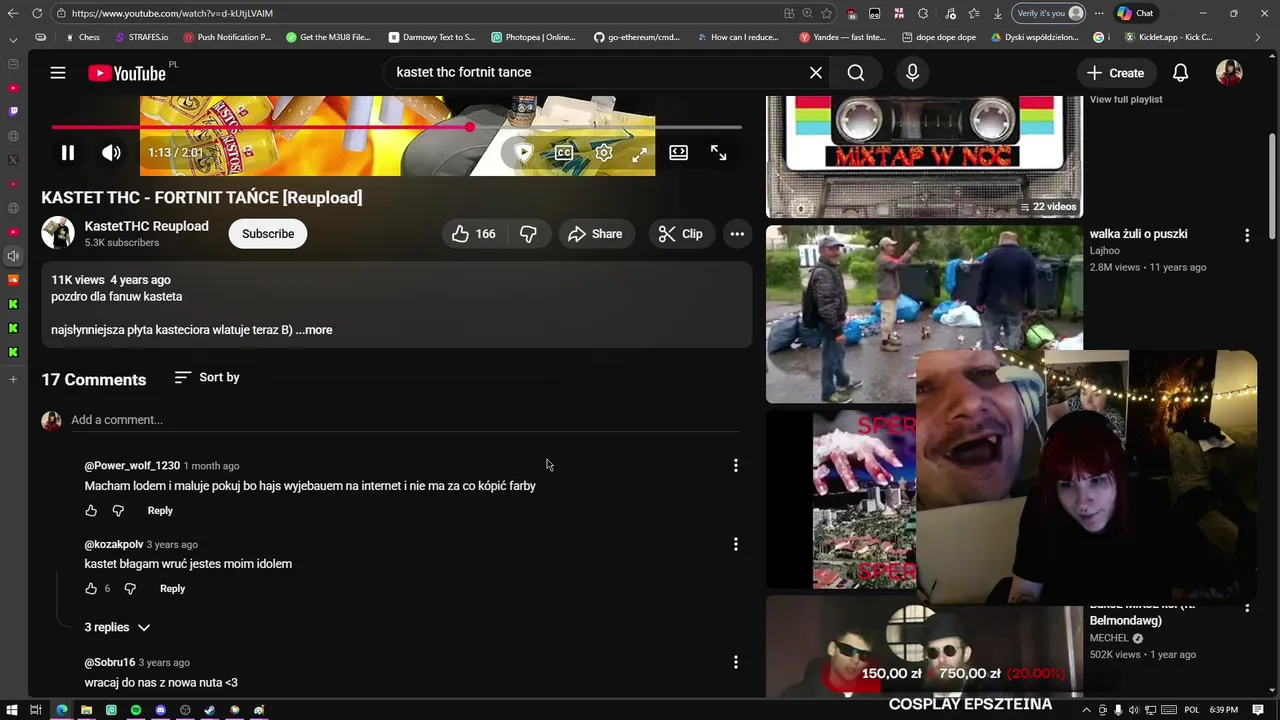Open the Create button

[x=1115, y=73]
